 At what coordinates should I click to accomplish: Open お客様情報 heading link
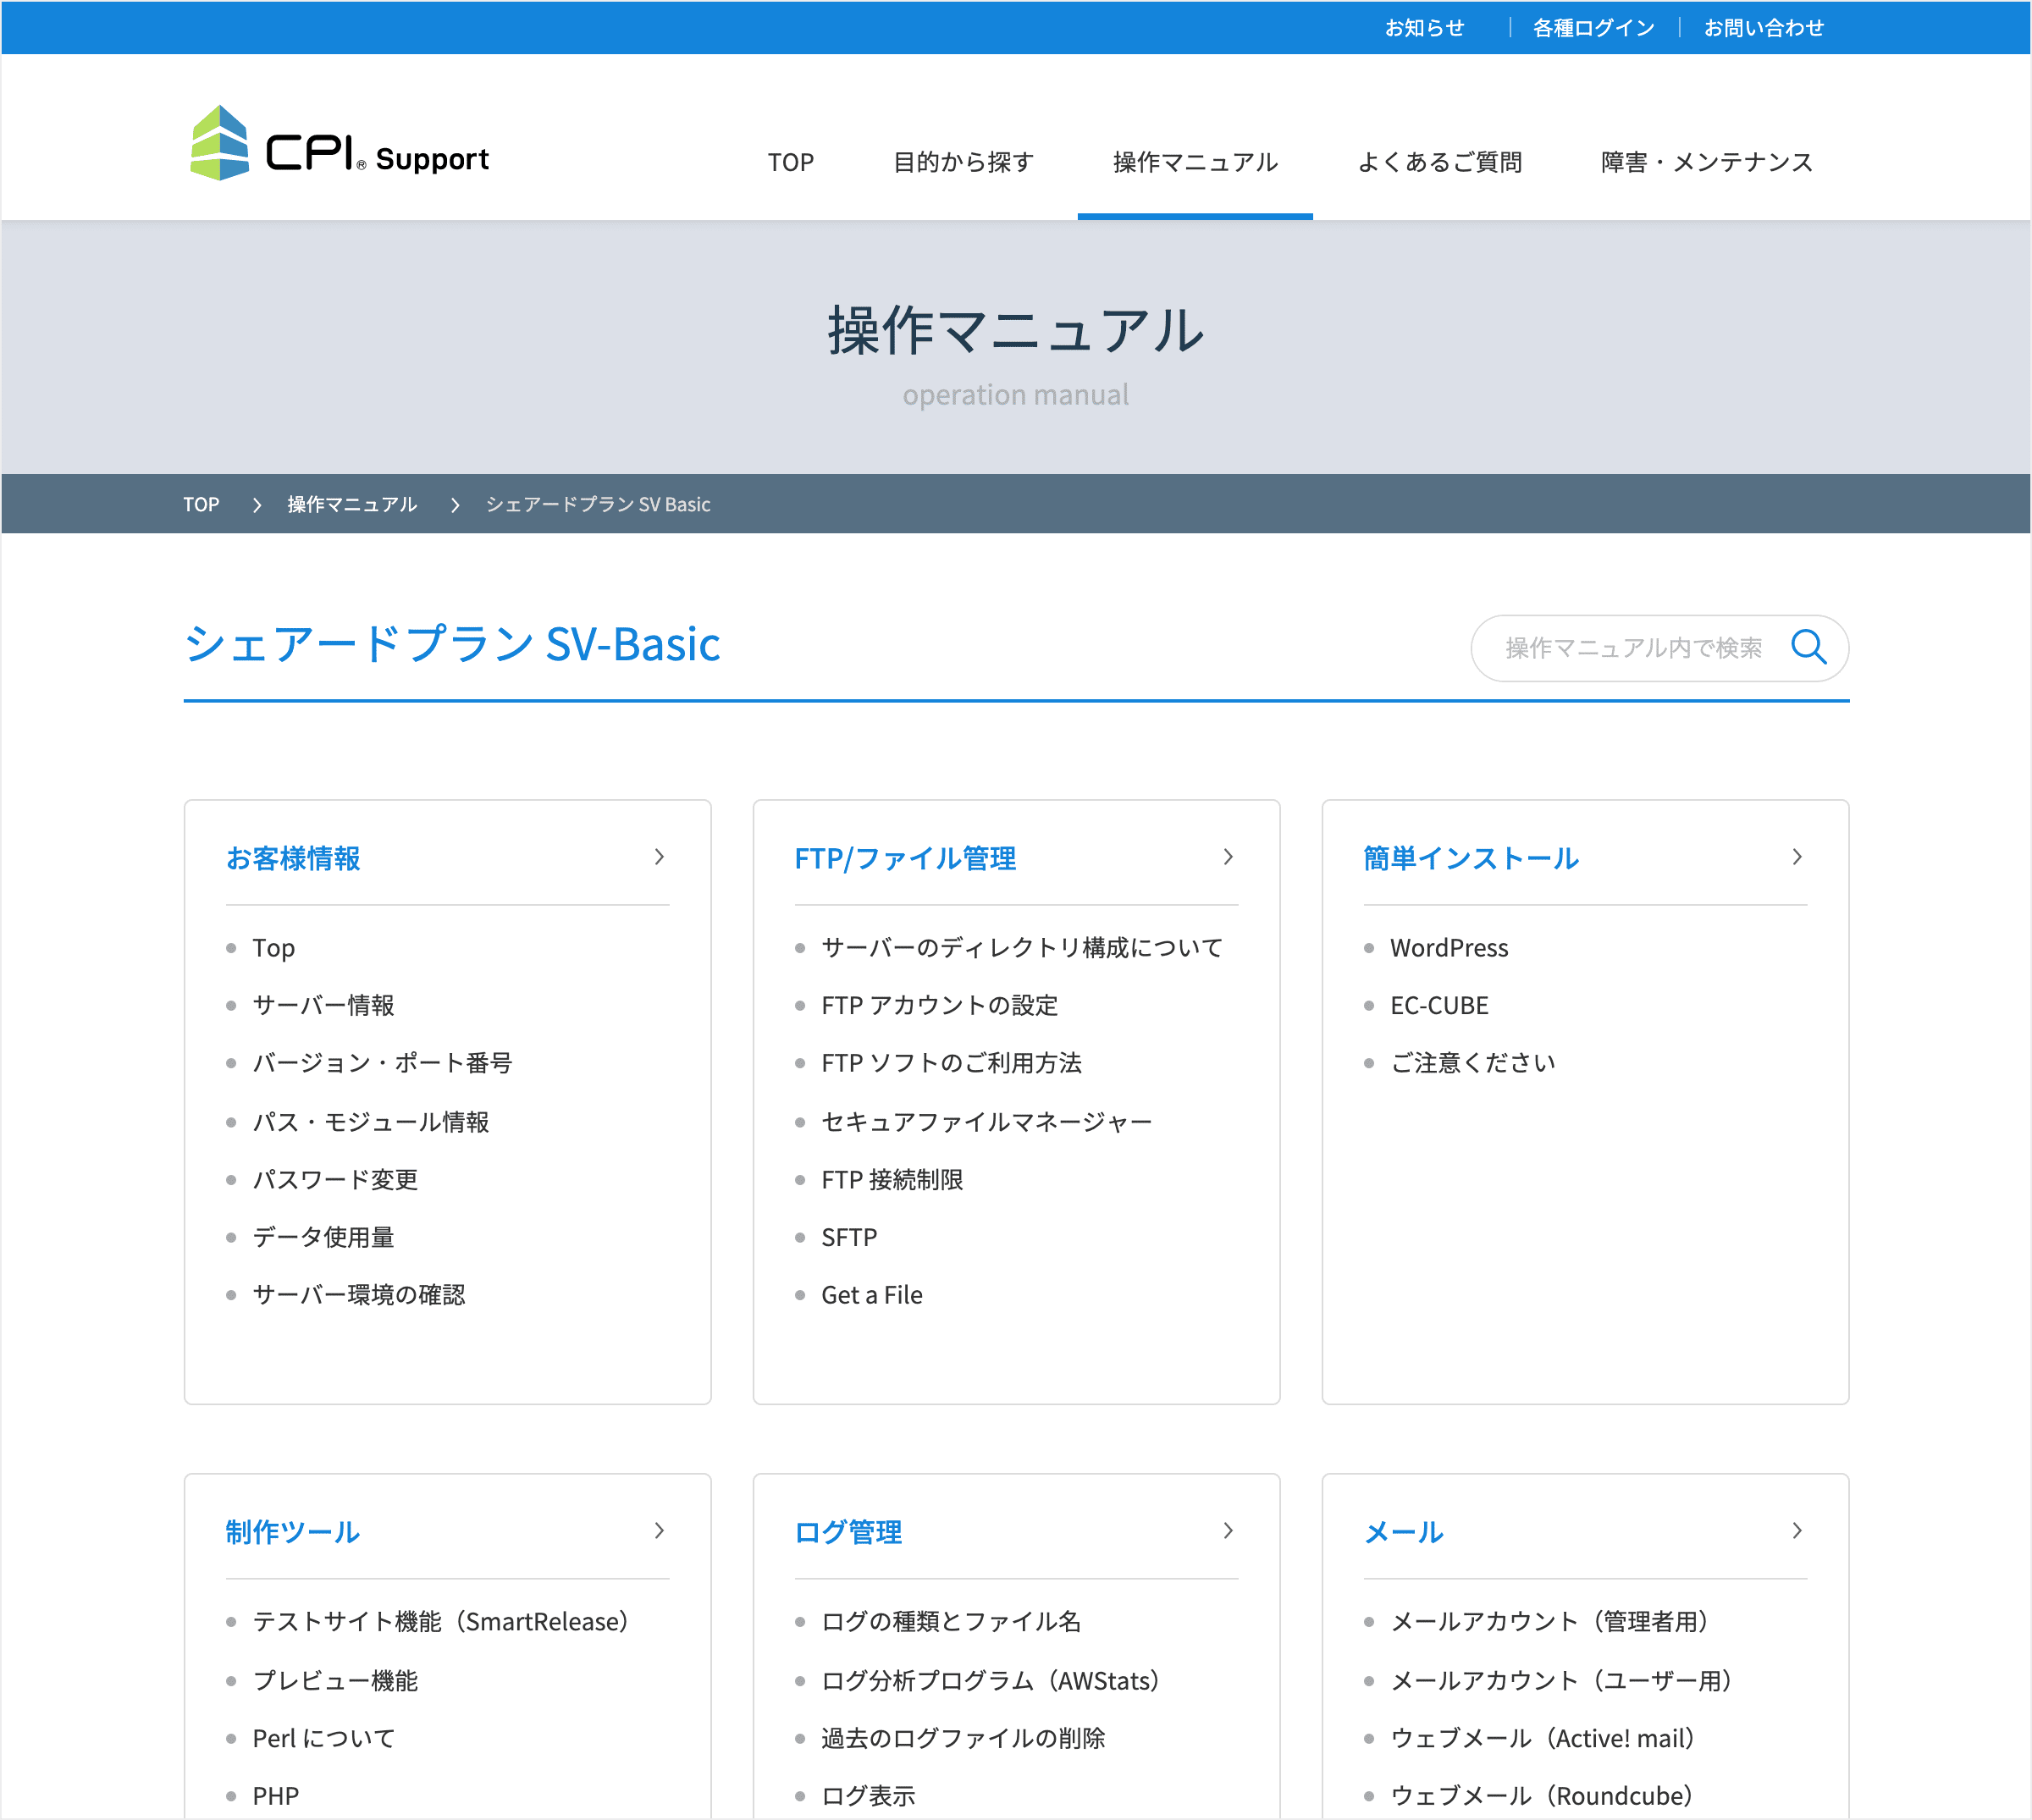tap(293, 858)
